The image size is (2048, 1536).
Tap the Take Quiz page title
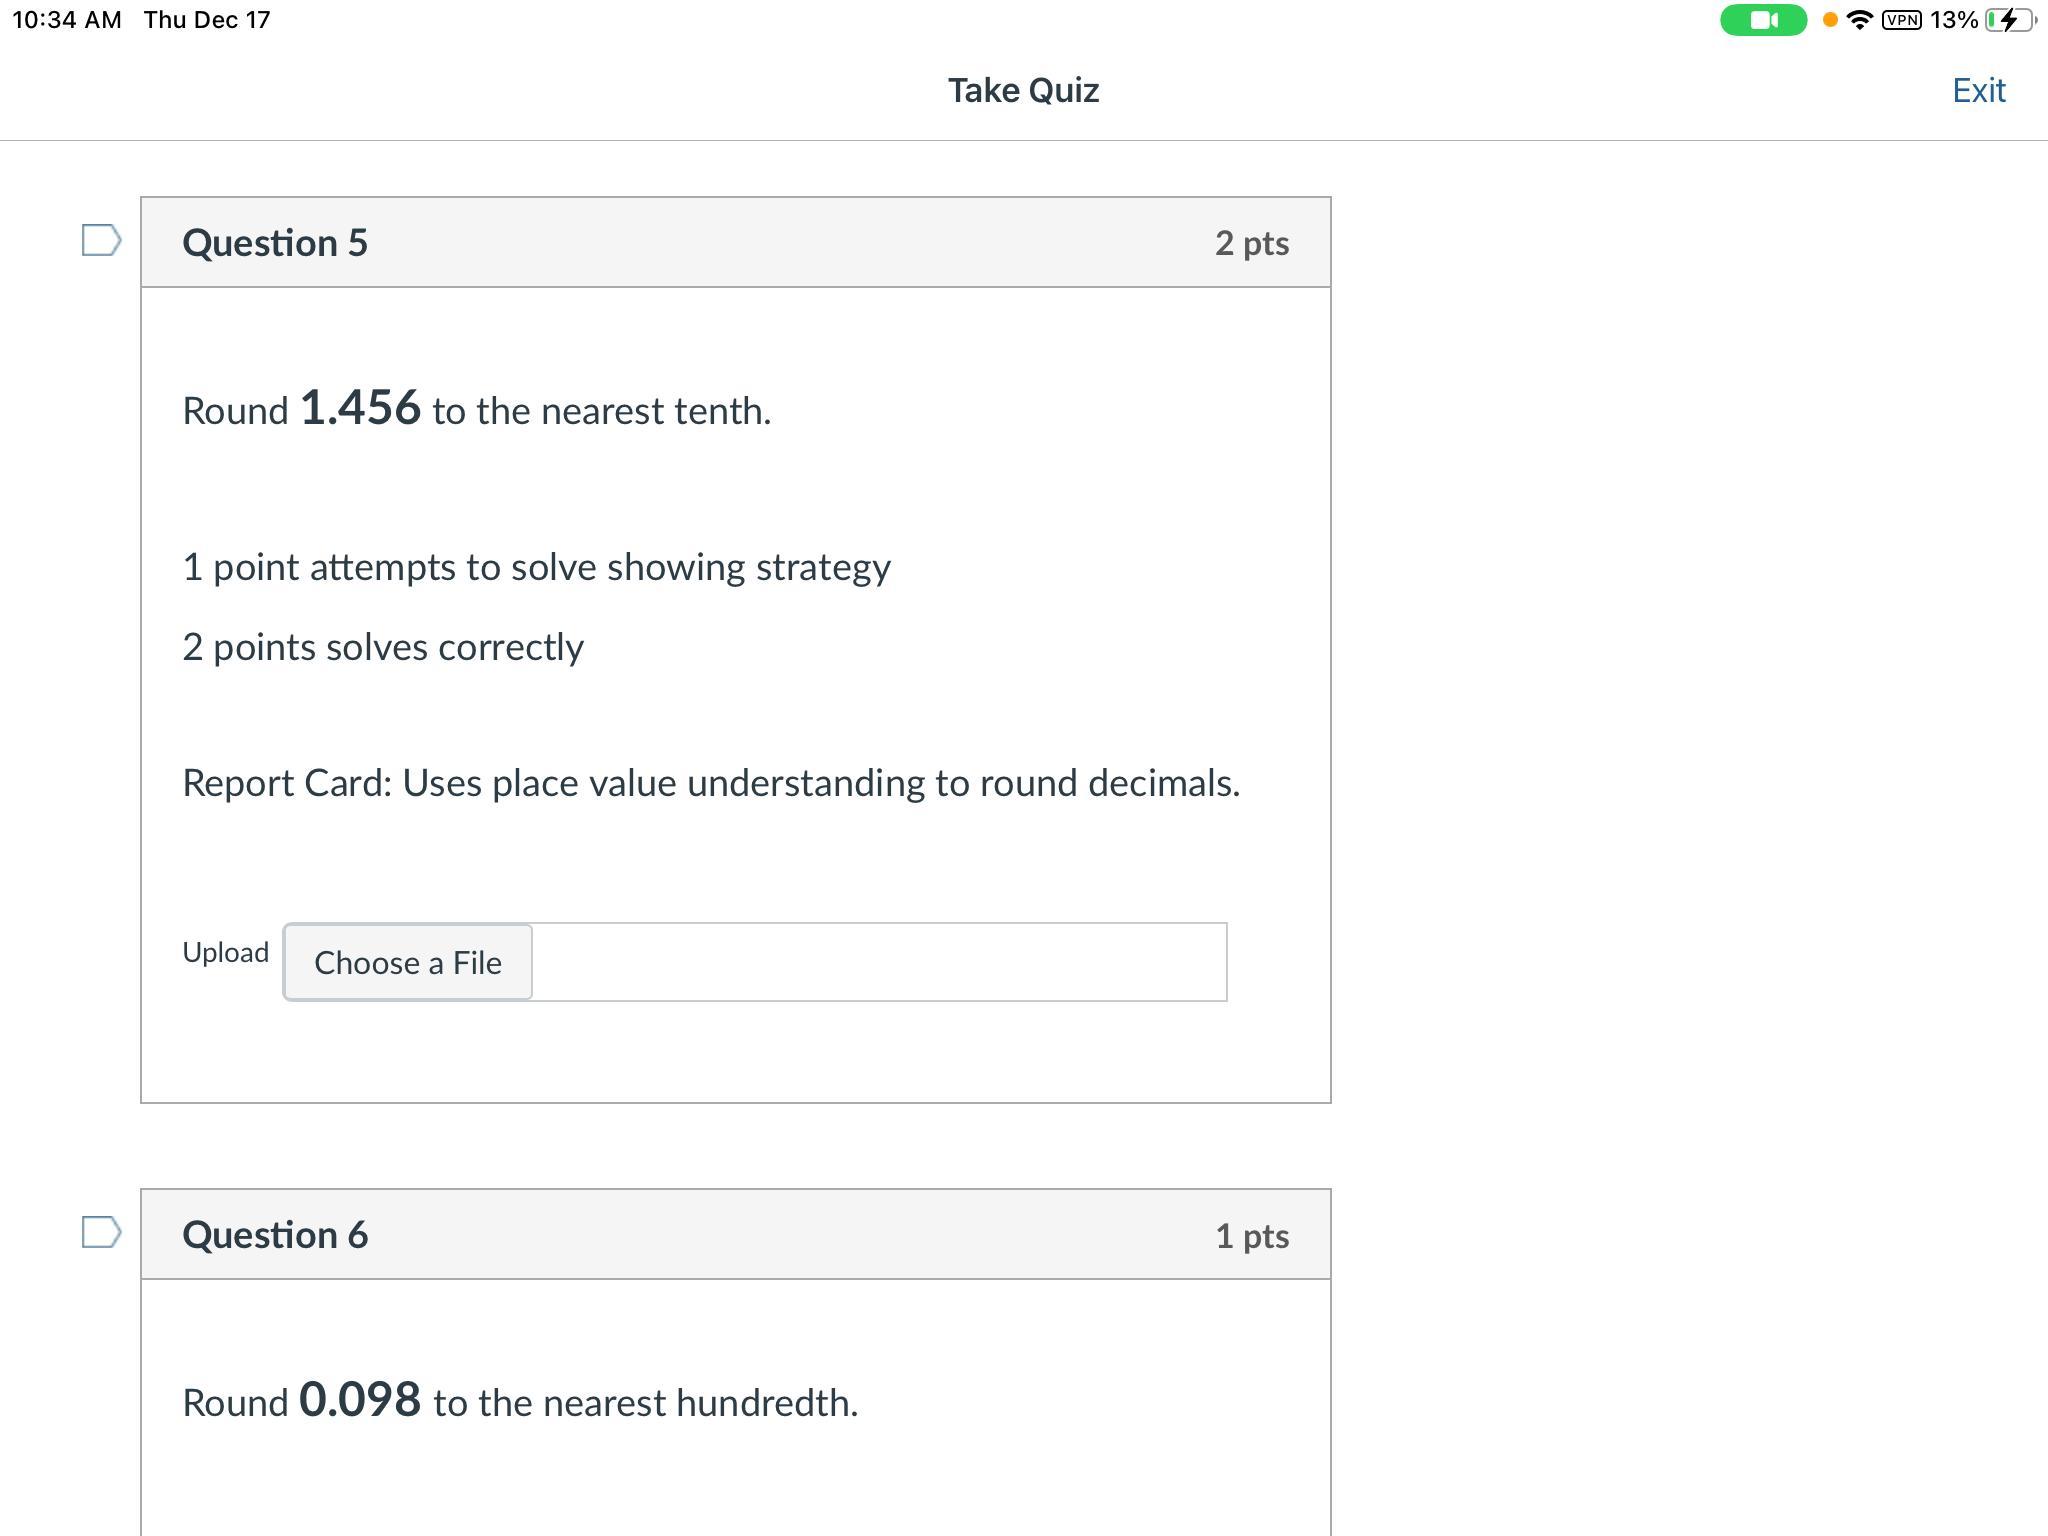1023,90
